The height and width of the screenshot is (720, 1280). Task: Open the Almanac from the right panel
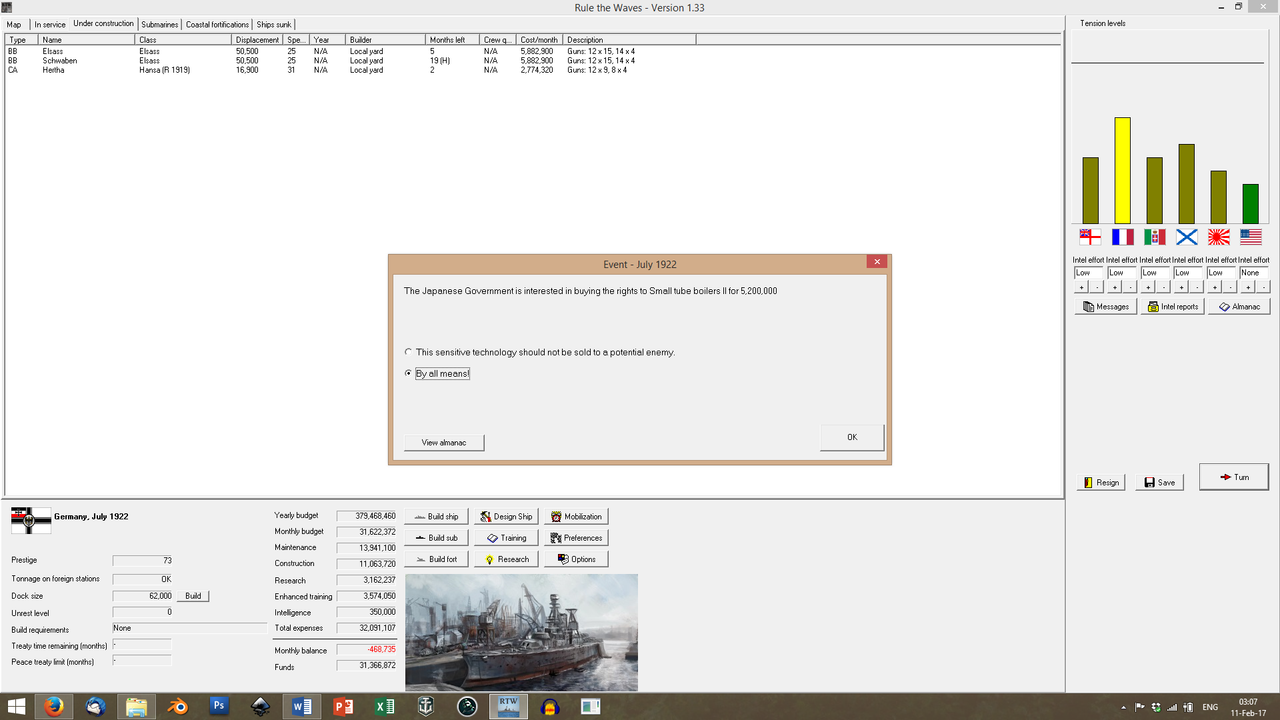point(1239,306)
